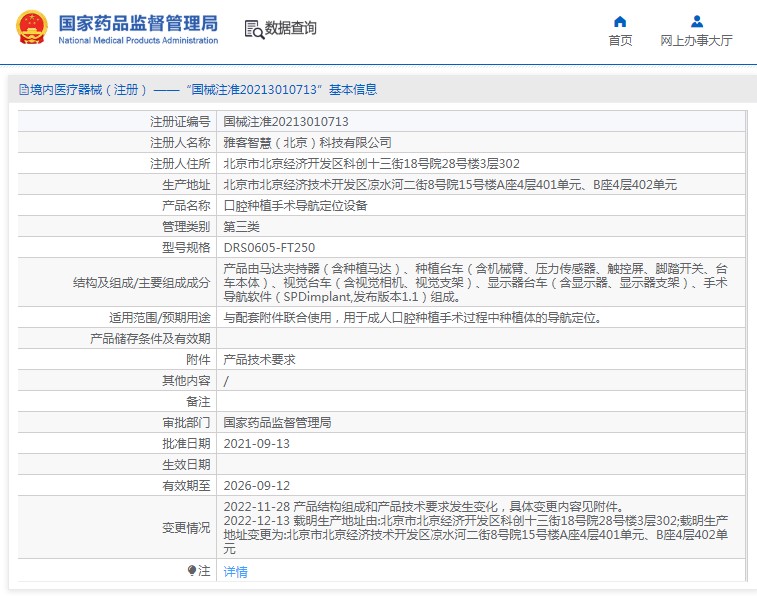757x596 pixels.
Task: Click the 审批部门 row label
Action: (186, 423)
